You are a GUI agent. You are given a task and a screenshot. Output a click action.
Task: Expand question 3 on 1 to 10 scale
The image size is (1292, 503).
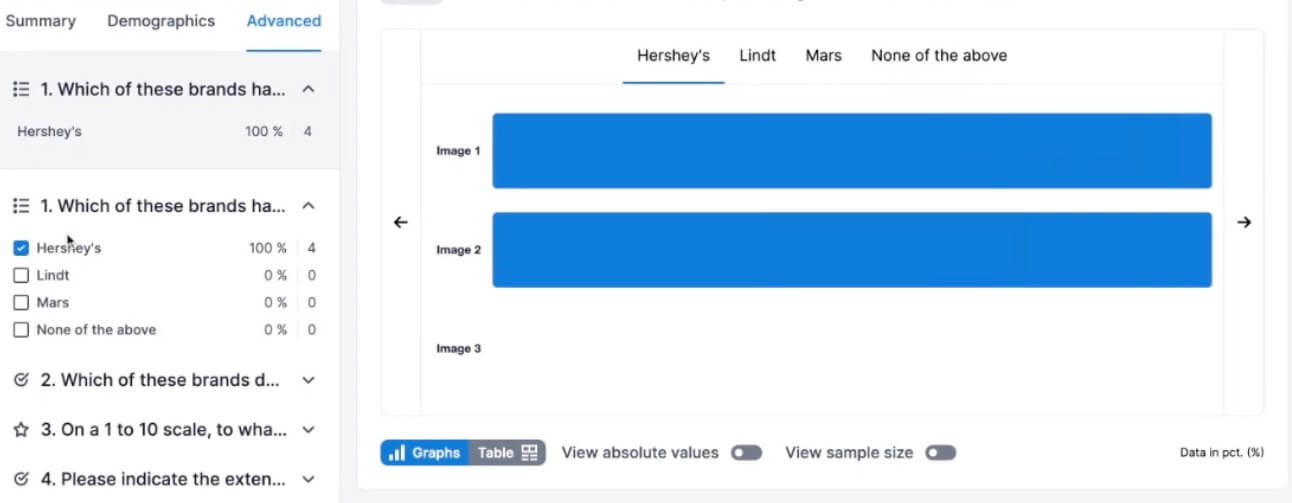[x=308, y=430]
